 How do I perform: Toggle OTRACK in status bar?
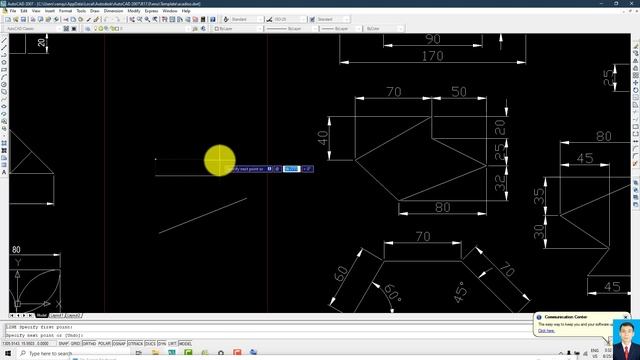pos(135,344)
